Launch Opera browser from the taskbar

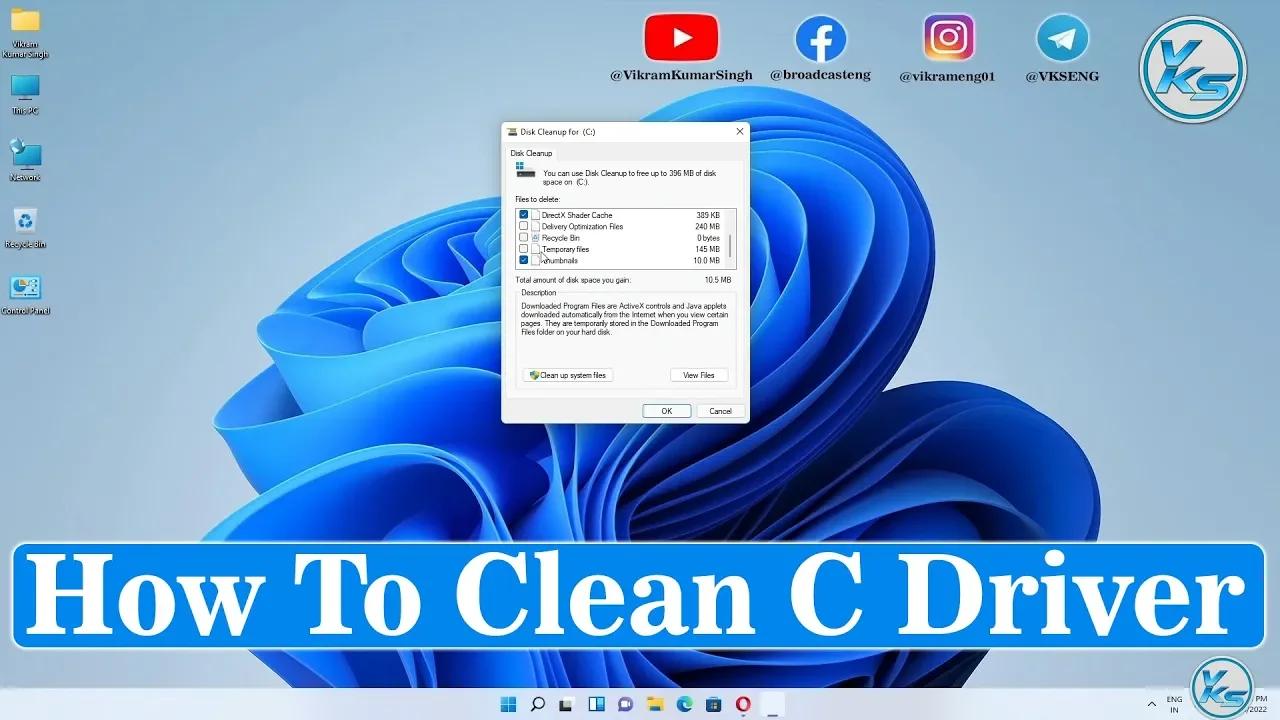(743, 704)
